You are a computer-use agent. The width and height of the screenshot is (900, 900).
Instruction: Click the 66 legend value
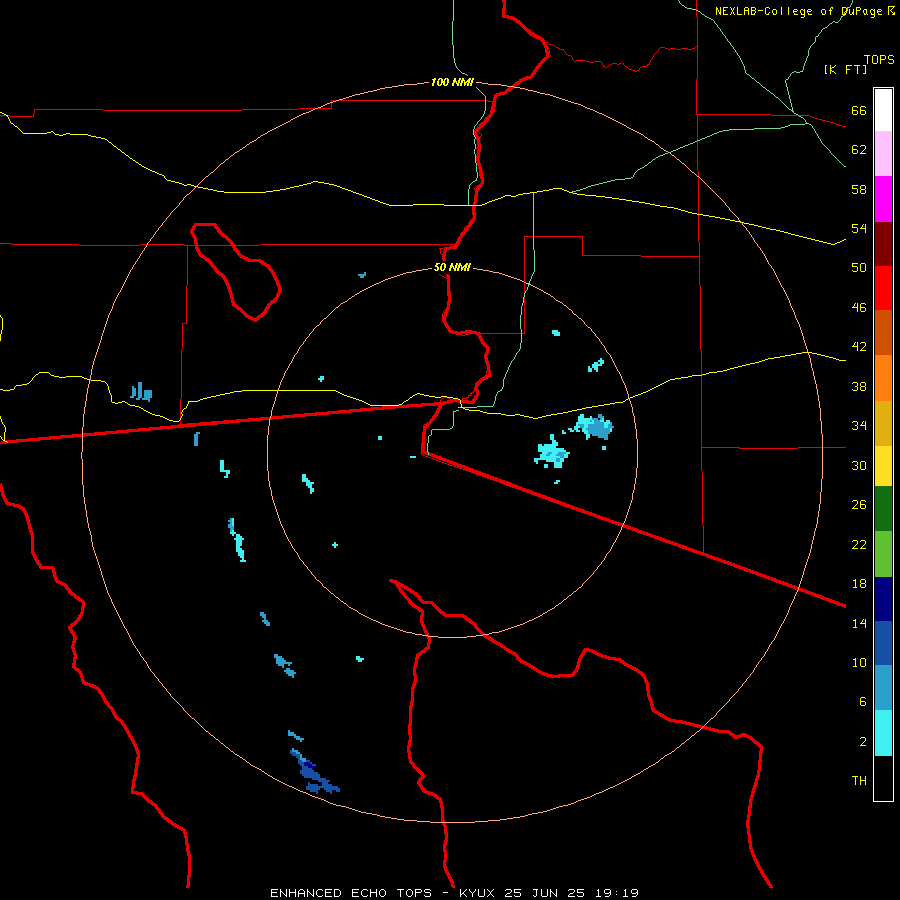click(x=859, y=110)
